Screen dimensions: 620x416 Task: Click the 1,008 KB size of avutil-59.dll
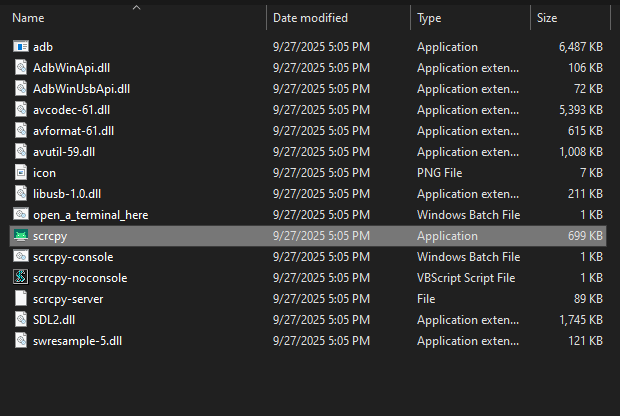click(580, 152)
